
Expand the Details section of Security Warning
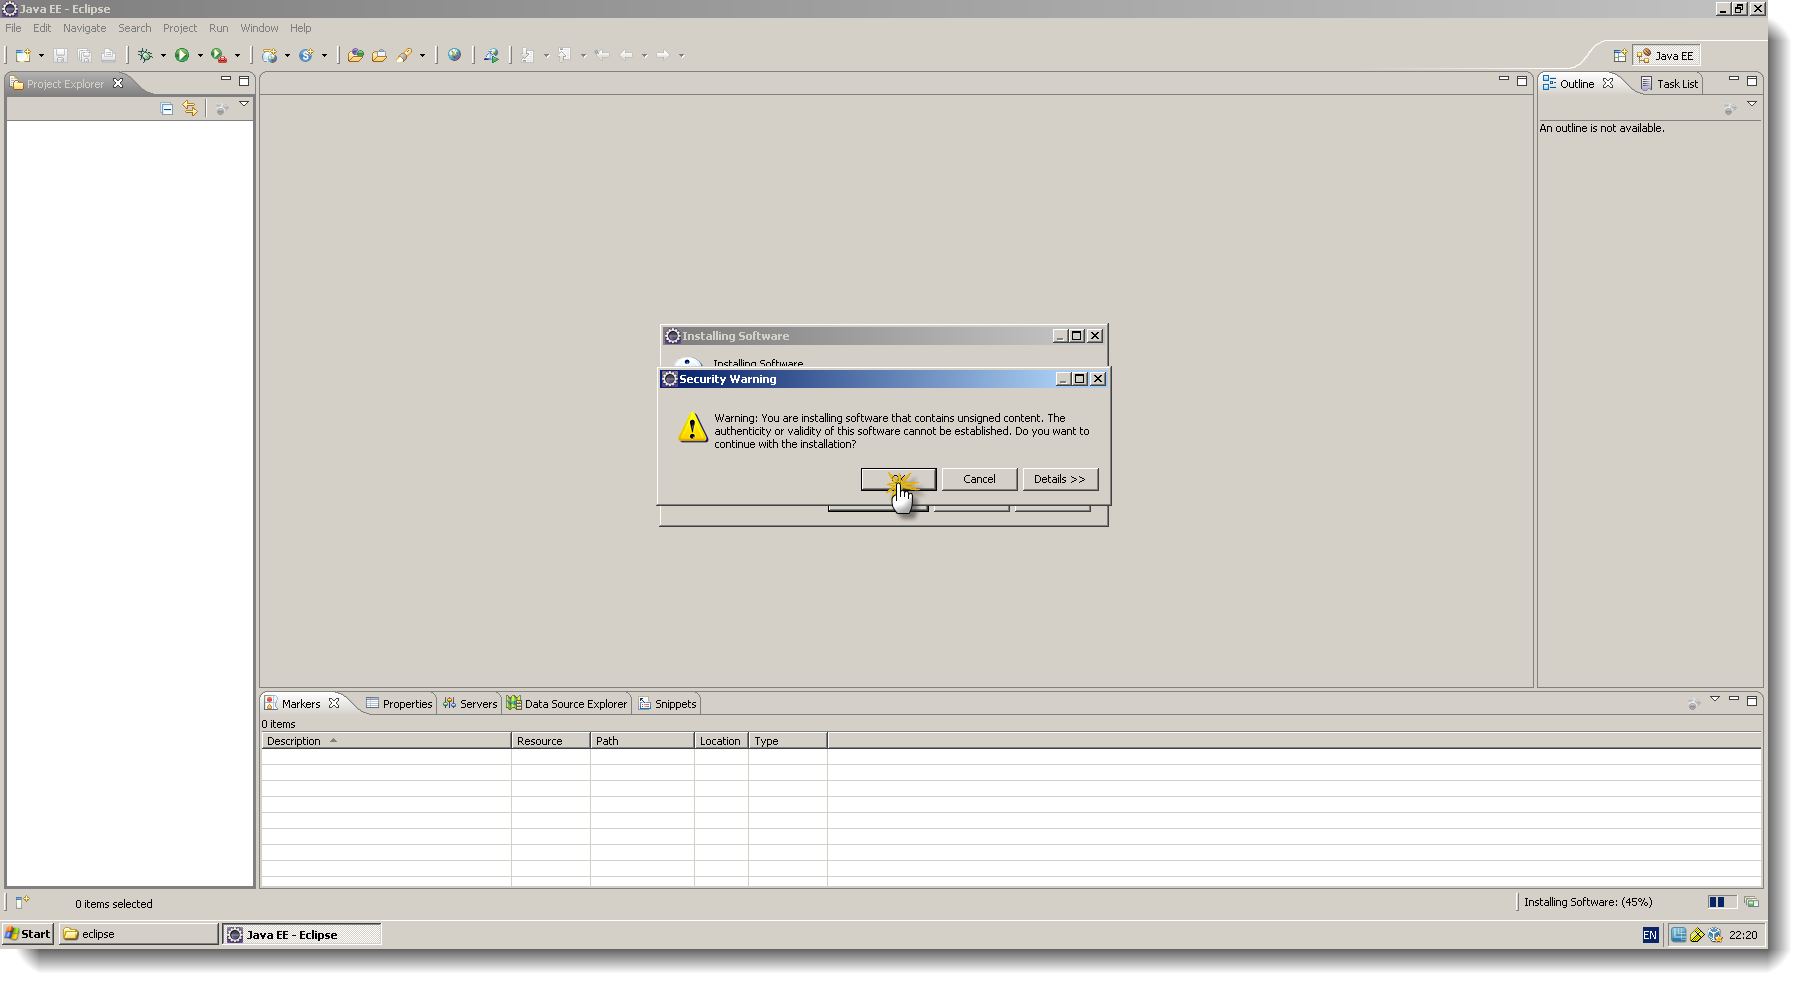point(1059,479)
